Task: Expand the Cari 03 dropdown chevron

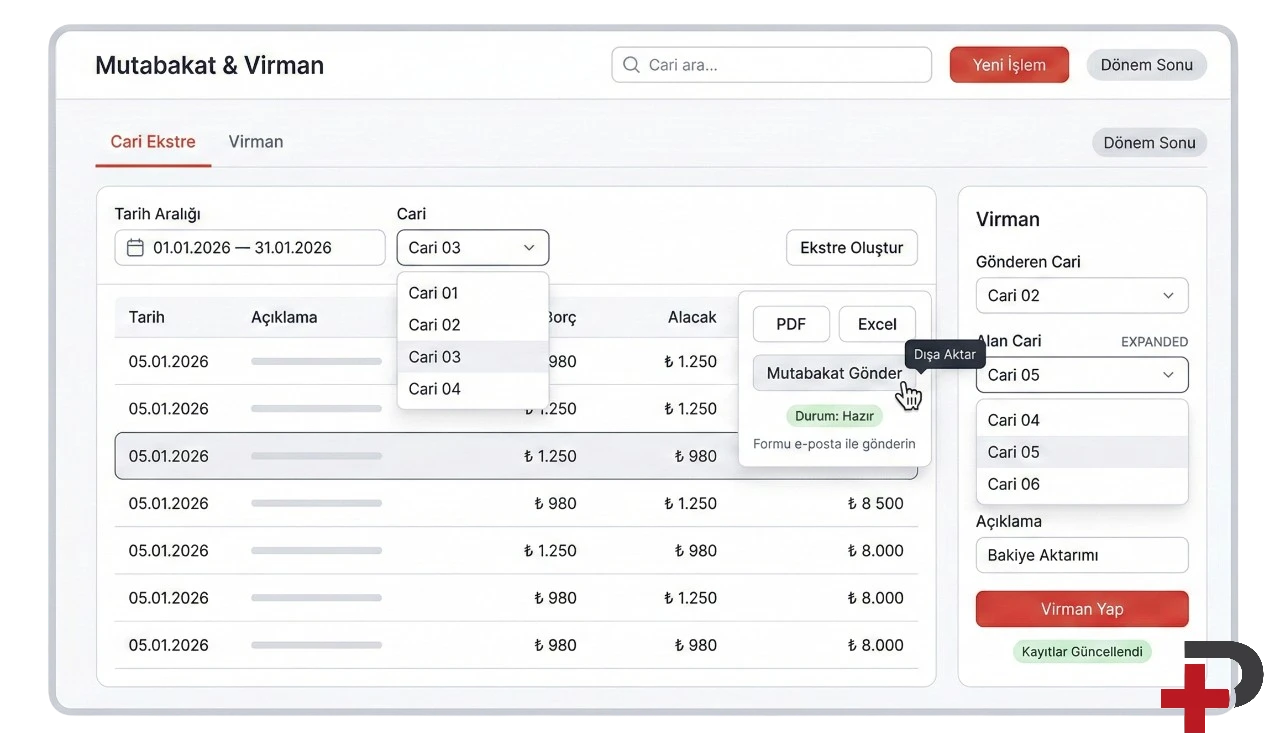Action: pyautogui.click(x=529, y=248)
